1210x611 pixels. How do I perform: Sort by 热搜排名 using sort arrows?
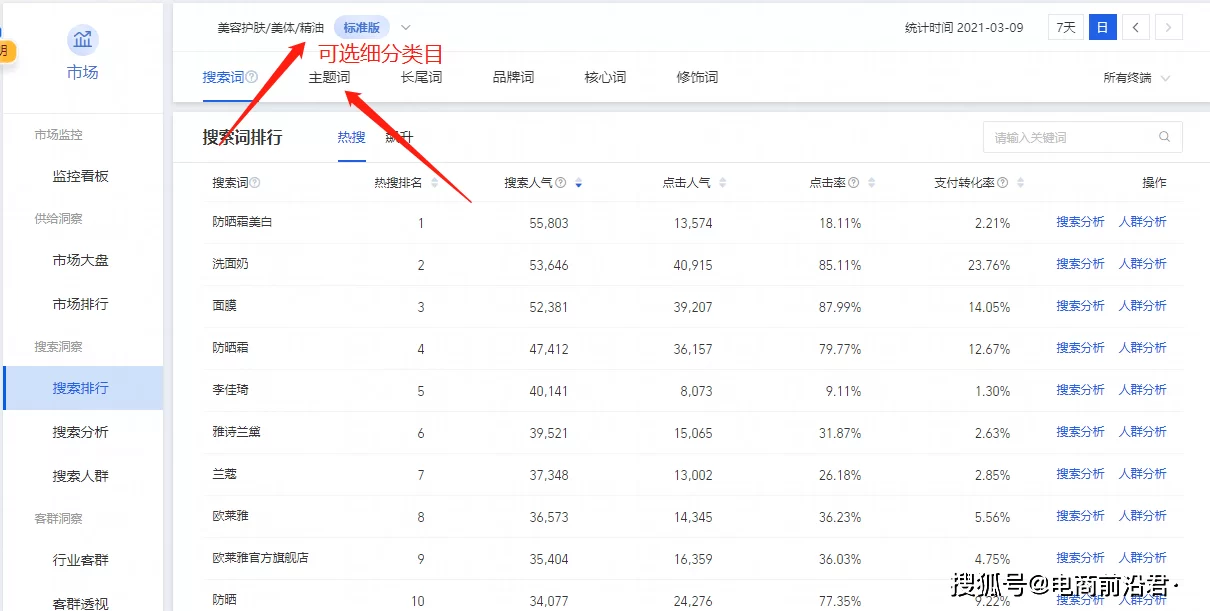point(432,183)
